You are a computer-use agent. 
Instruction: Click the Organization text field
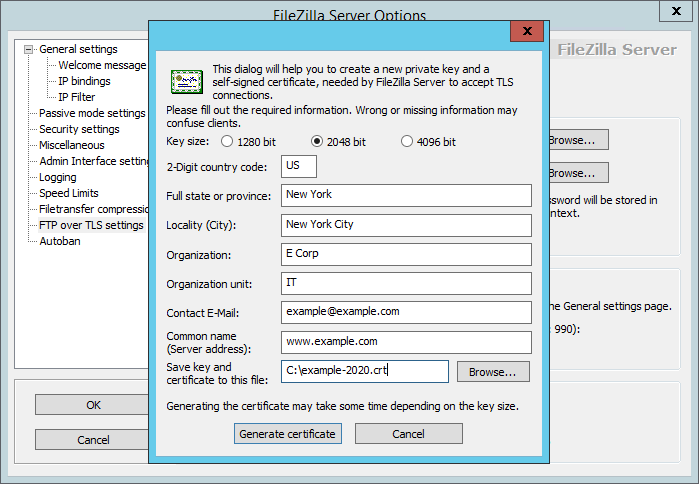405,254
